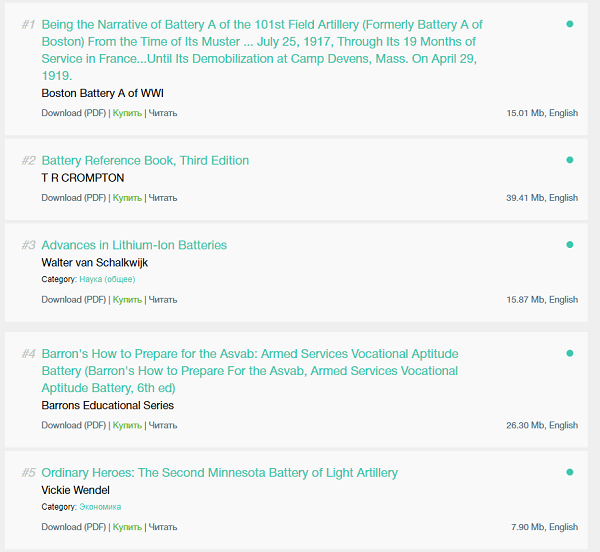Viewport: 600px width, 552px height.
Task: Click the green status dot for Battery Reference Book
Action: [570, 160]
